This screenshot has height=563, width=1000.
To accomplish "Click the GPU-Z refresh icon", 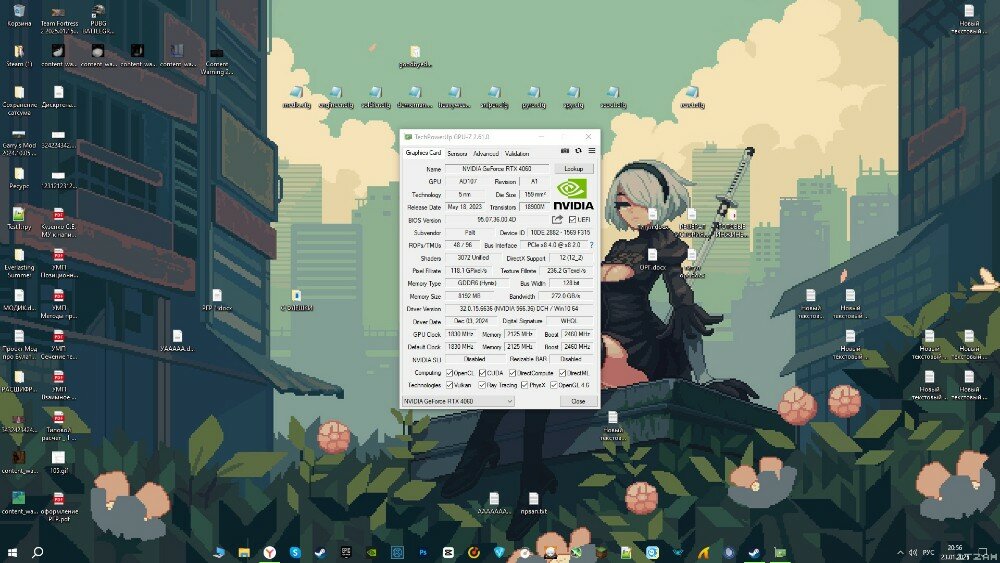I will (x=578, y=151).
